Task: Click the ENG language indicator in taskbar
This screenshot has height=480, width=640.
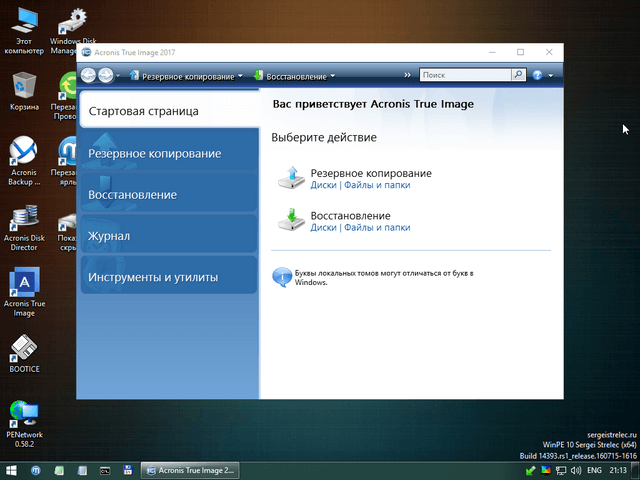Action: pos(594,469)
